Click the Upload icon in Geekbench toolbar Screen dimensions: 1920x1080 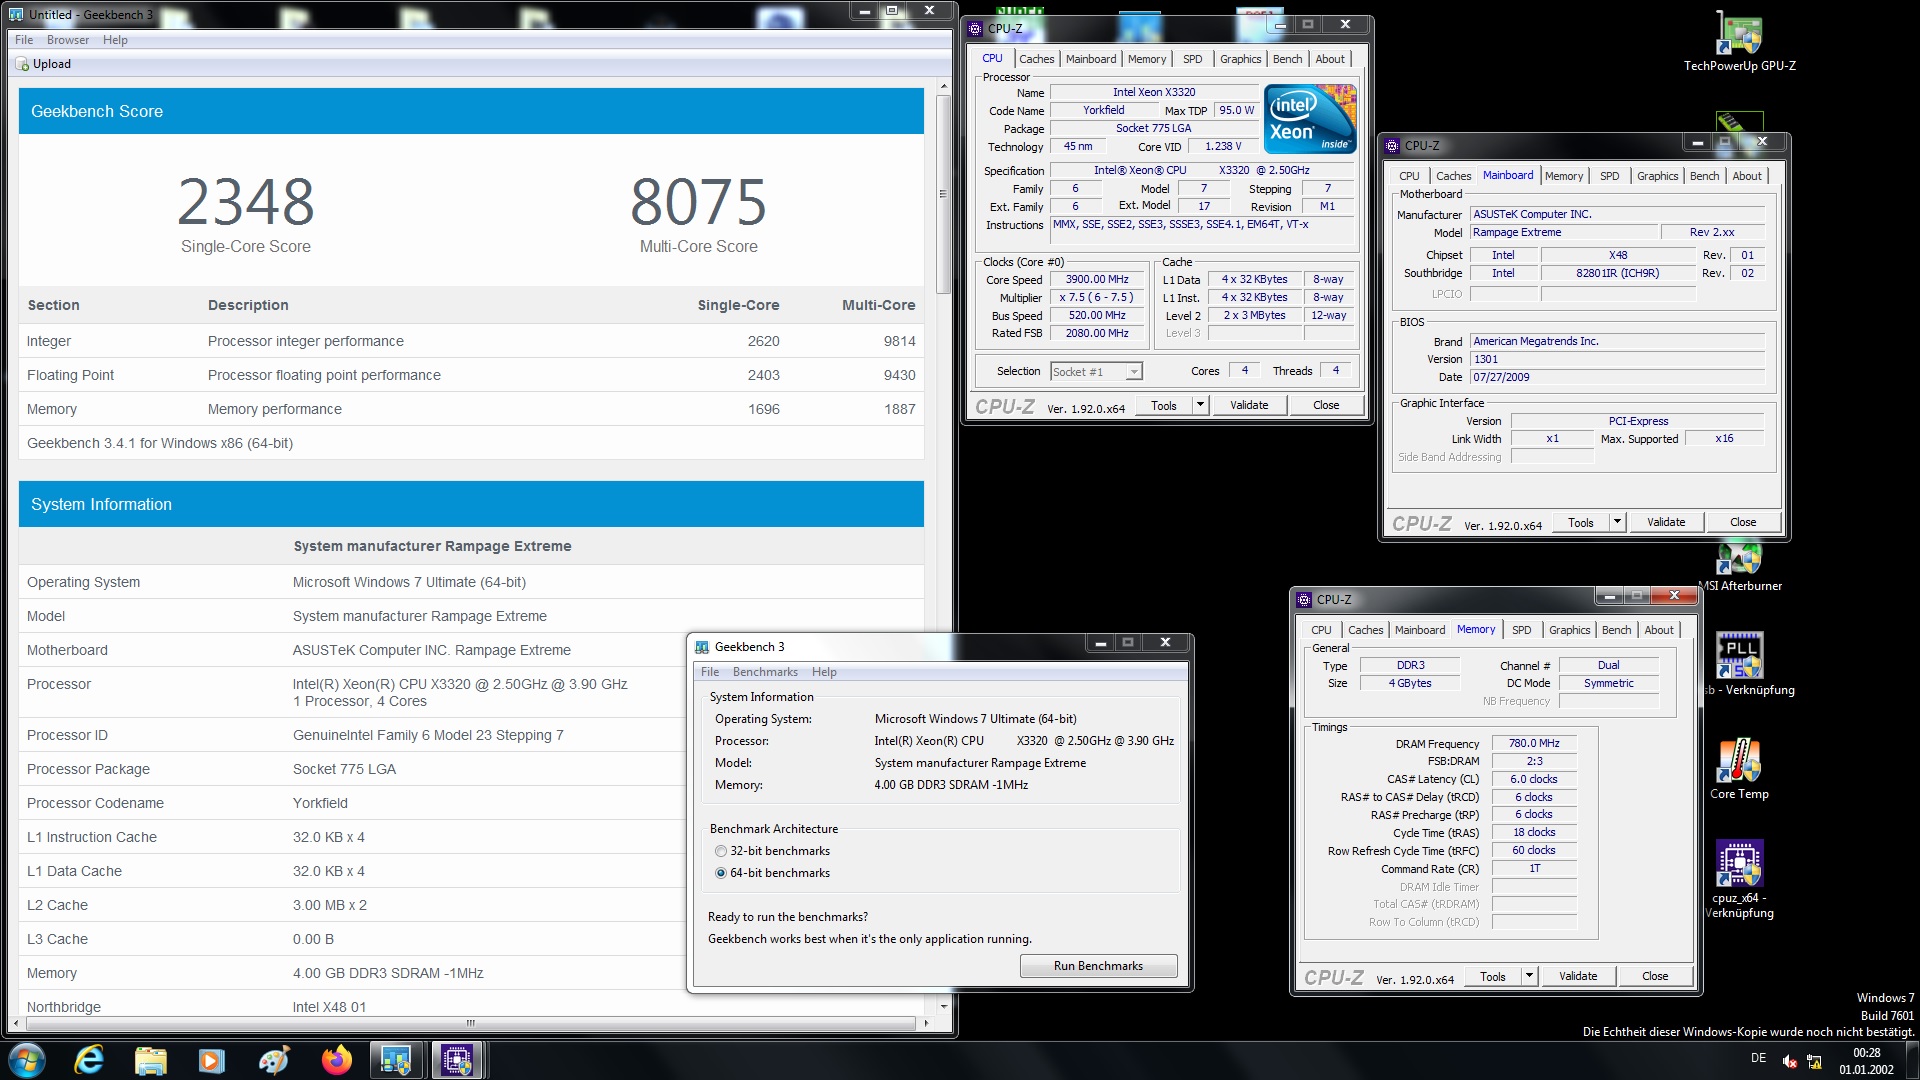click(22, 64)
